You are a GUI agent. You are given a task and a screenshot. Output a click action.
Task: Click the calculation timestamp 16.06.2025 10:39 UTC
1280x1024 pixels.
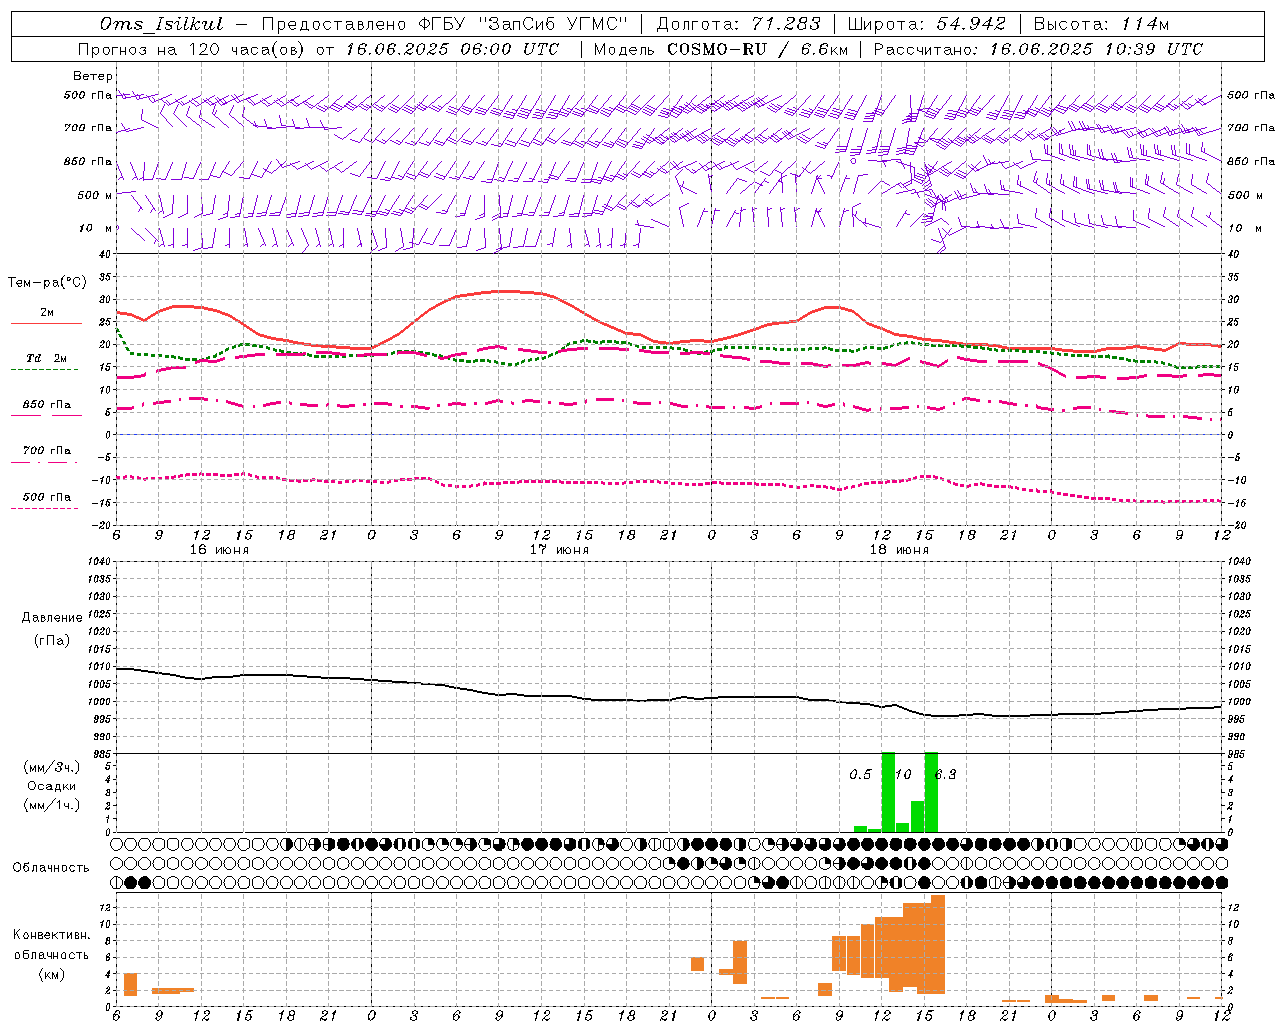[1095, 49]
